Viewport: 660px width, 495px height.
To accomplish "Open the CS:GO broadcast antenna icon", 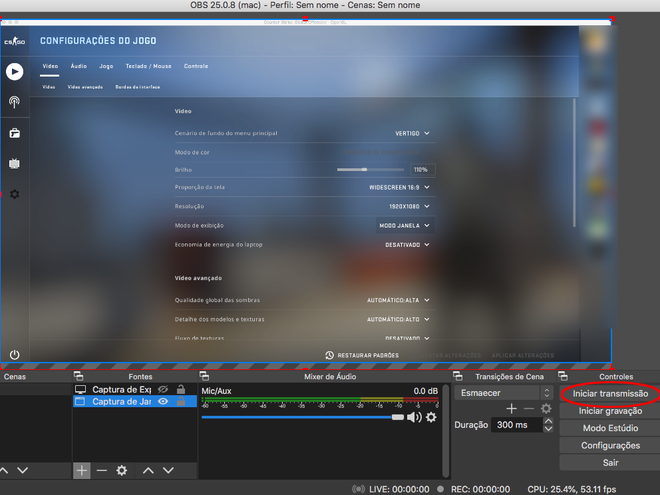I will 14,102.
